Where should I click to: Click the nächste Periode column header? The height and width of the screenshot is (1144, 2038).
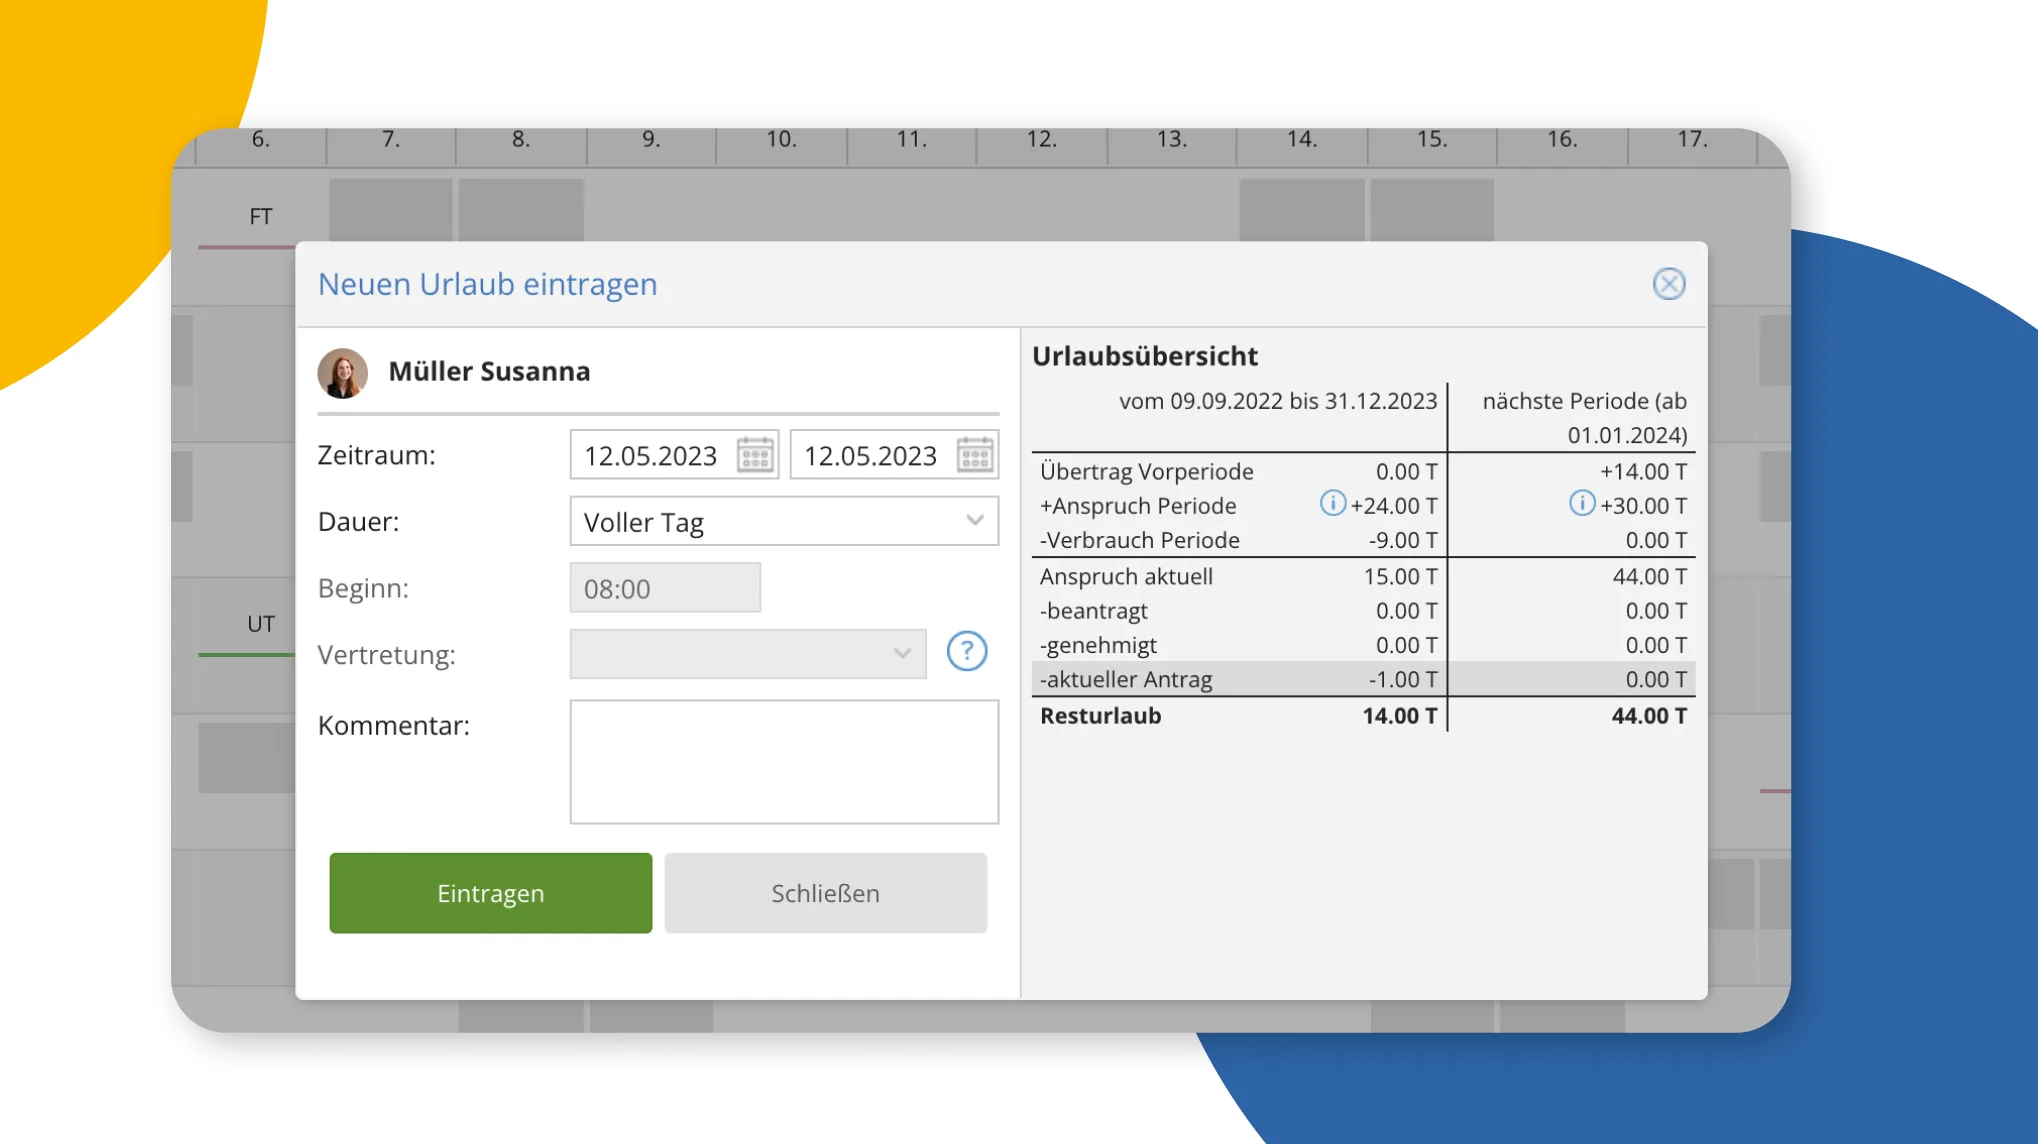pyautogui.click(x=1585, y=418)
